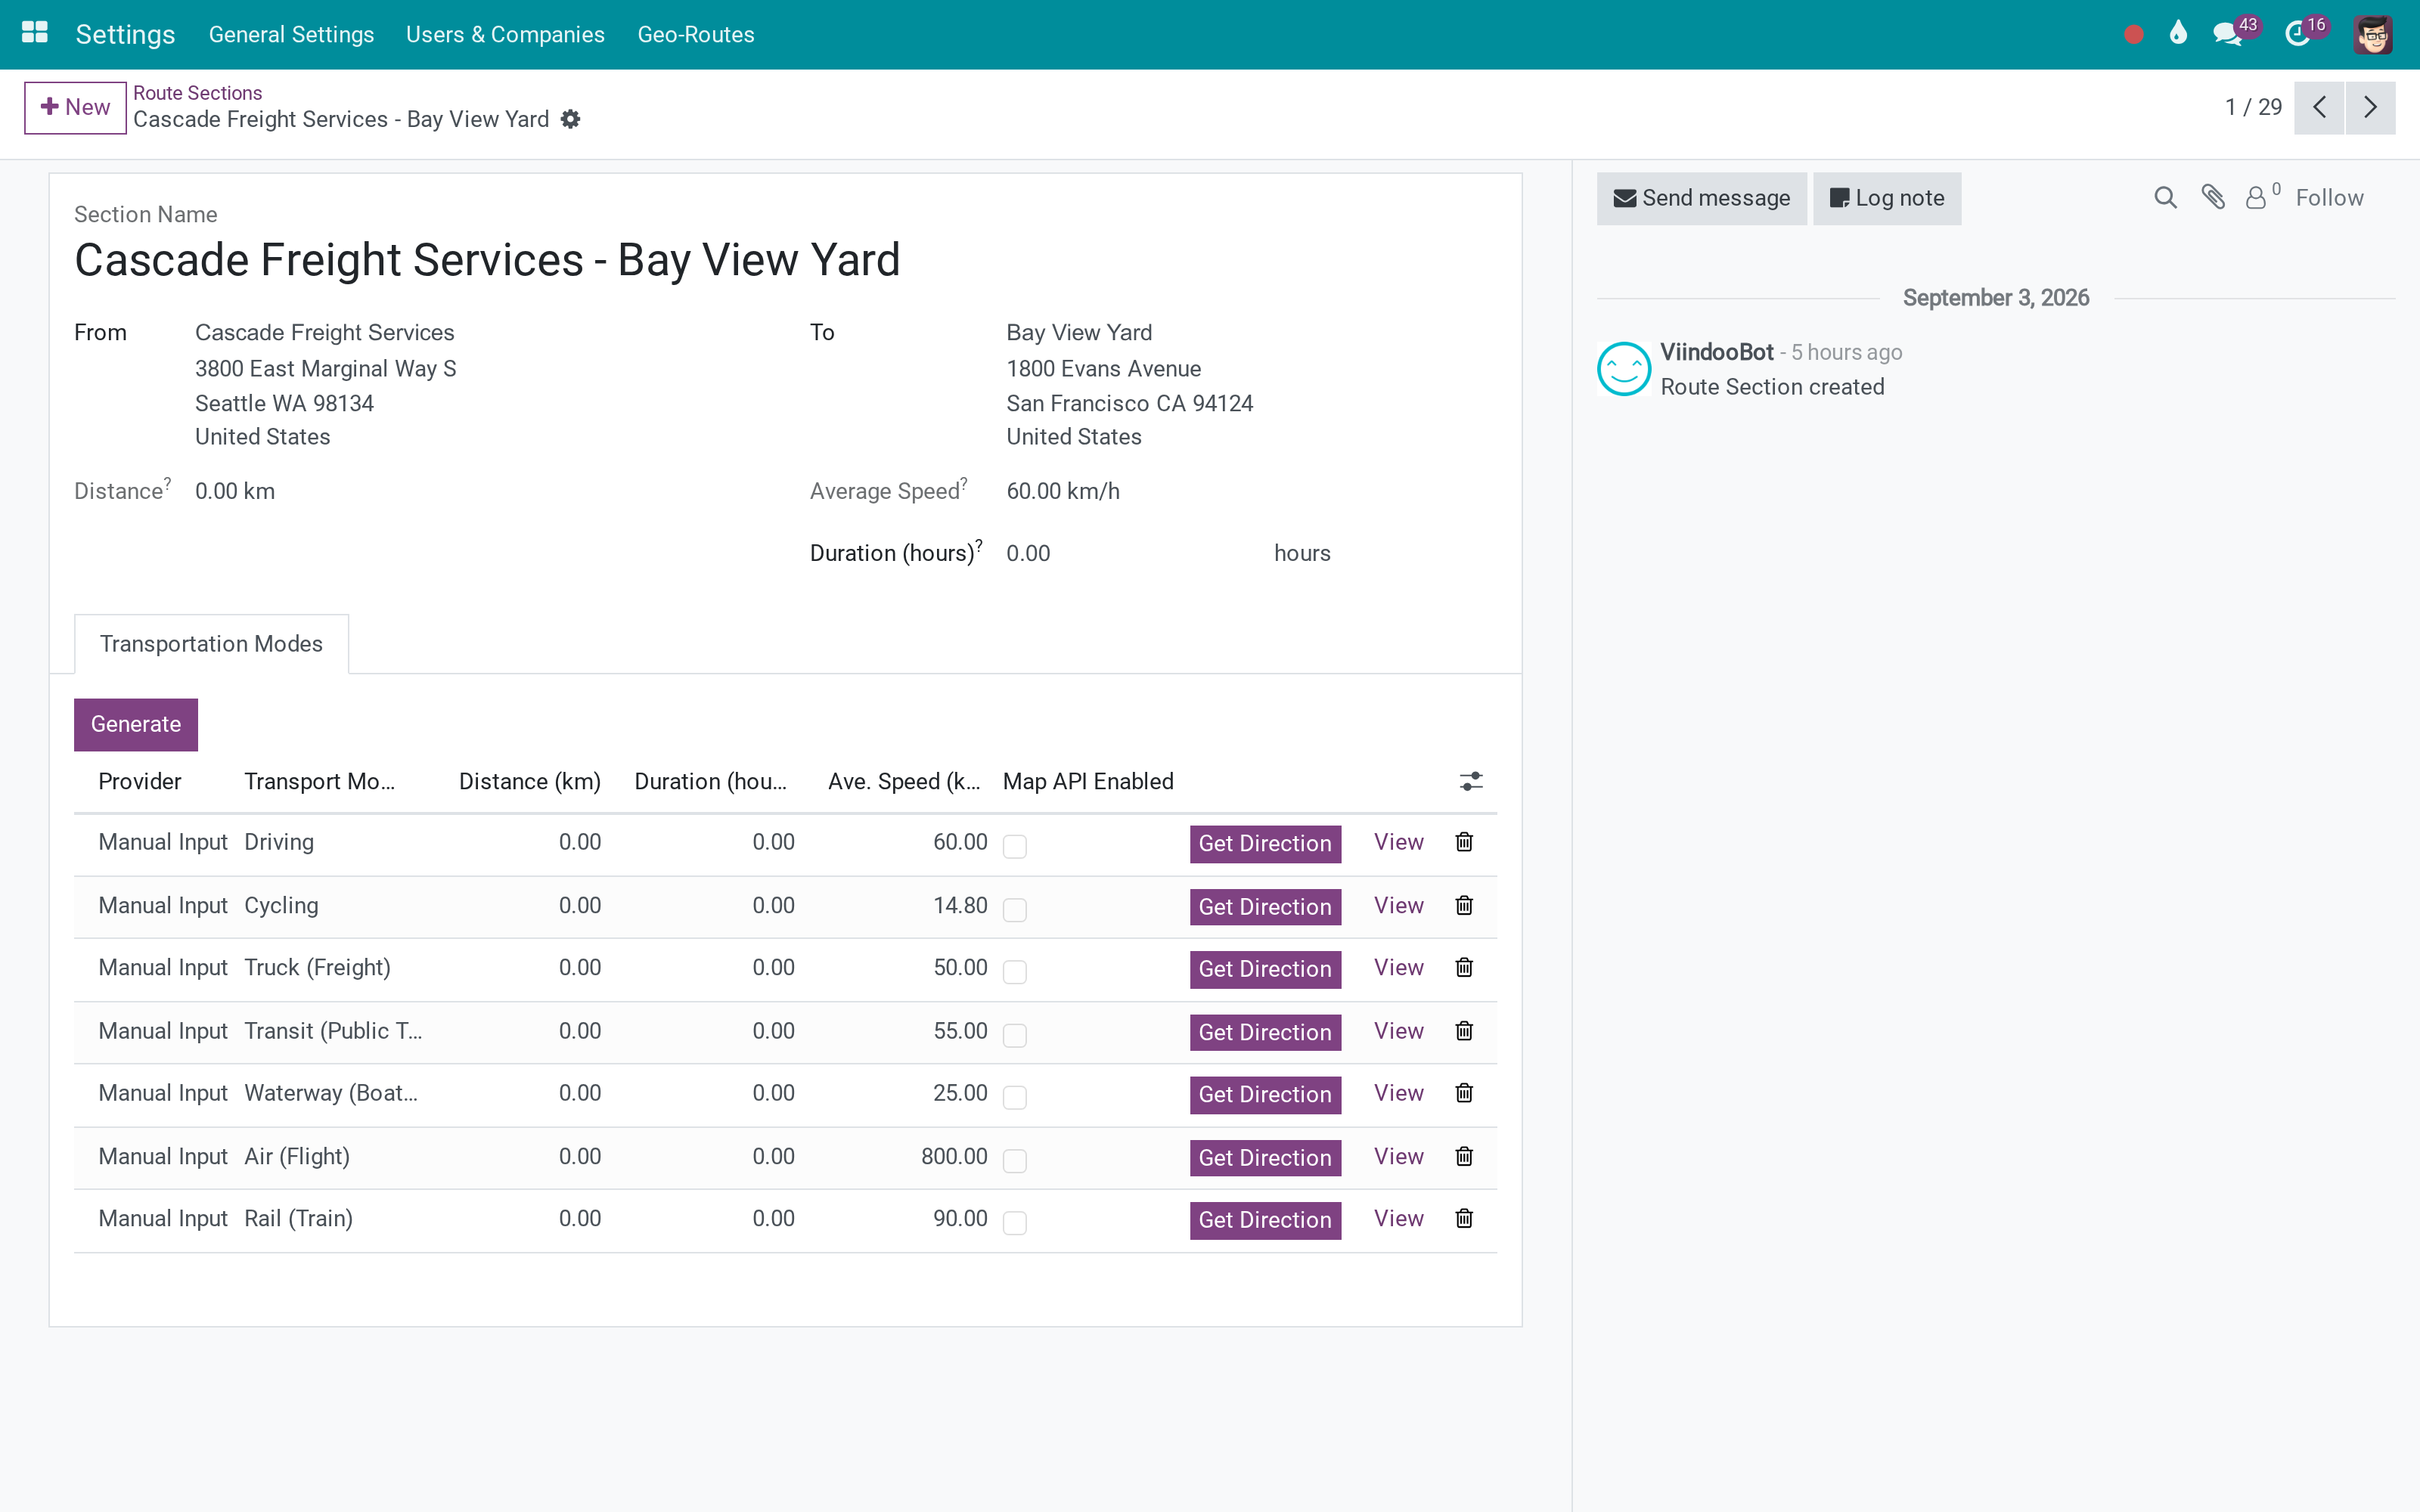Toggle Map API Enabled for Transit row
The width and height of the screenshot is (2420, 1512).
pos(1015,1035)
